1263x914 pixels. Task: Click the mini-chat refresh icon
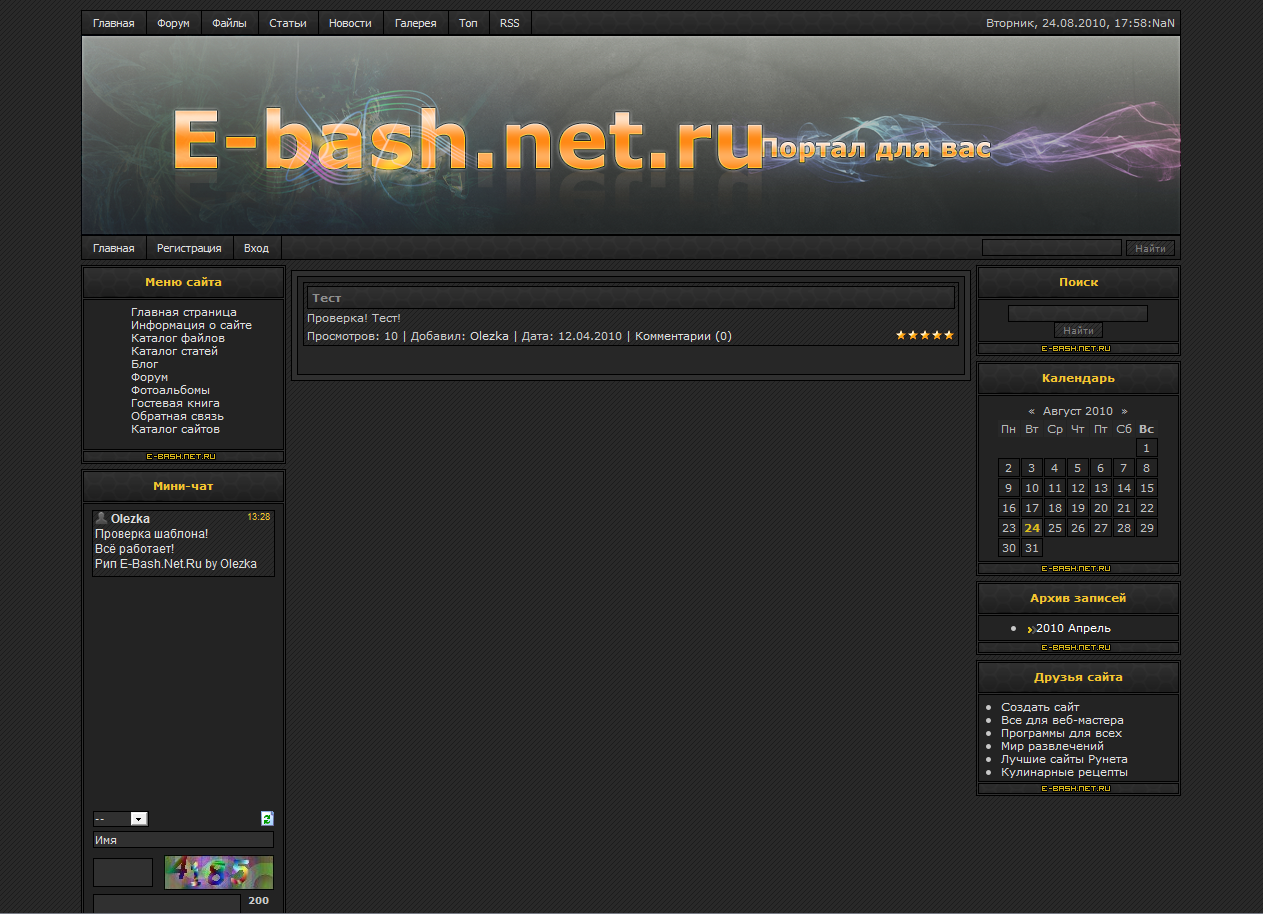[267, 818]
